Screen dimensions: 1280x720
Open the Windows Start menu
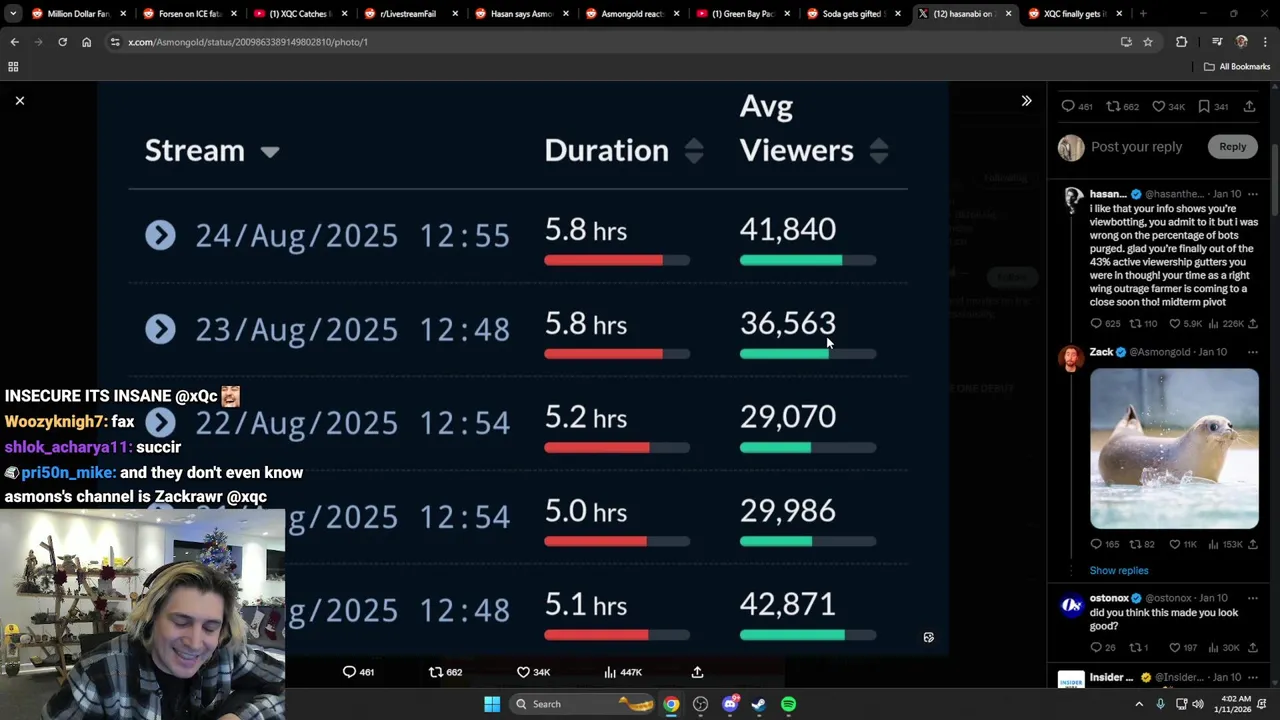[x=492, y=704]
